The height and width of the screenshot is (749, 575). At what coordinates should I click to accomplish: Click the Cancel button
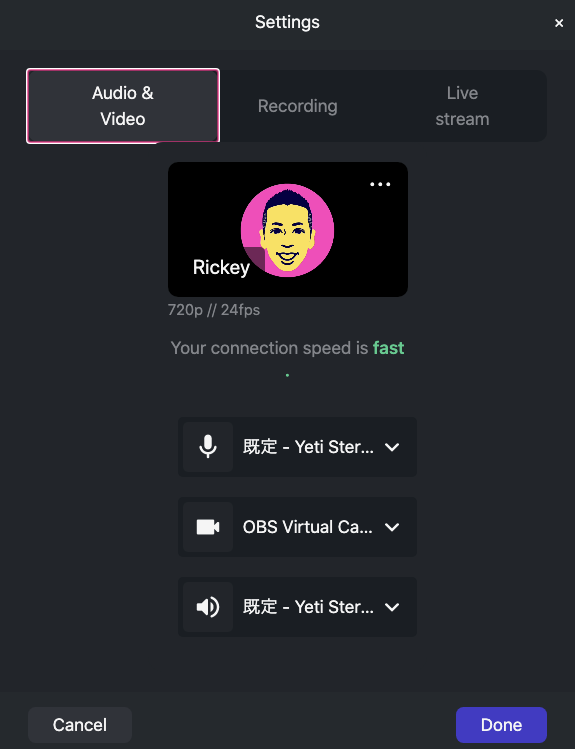pos(80,725)
